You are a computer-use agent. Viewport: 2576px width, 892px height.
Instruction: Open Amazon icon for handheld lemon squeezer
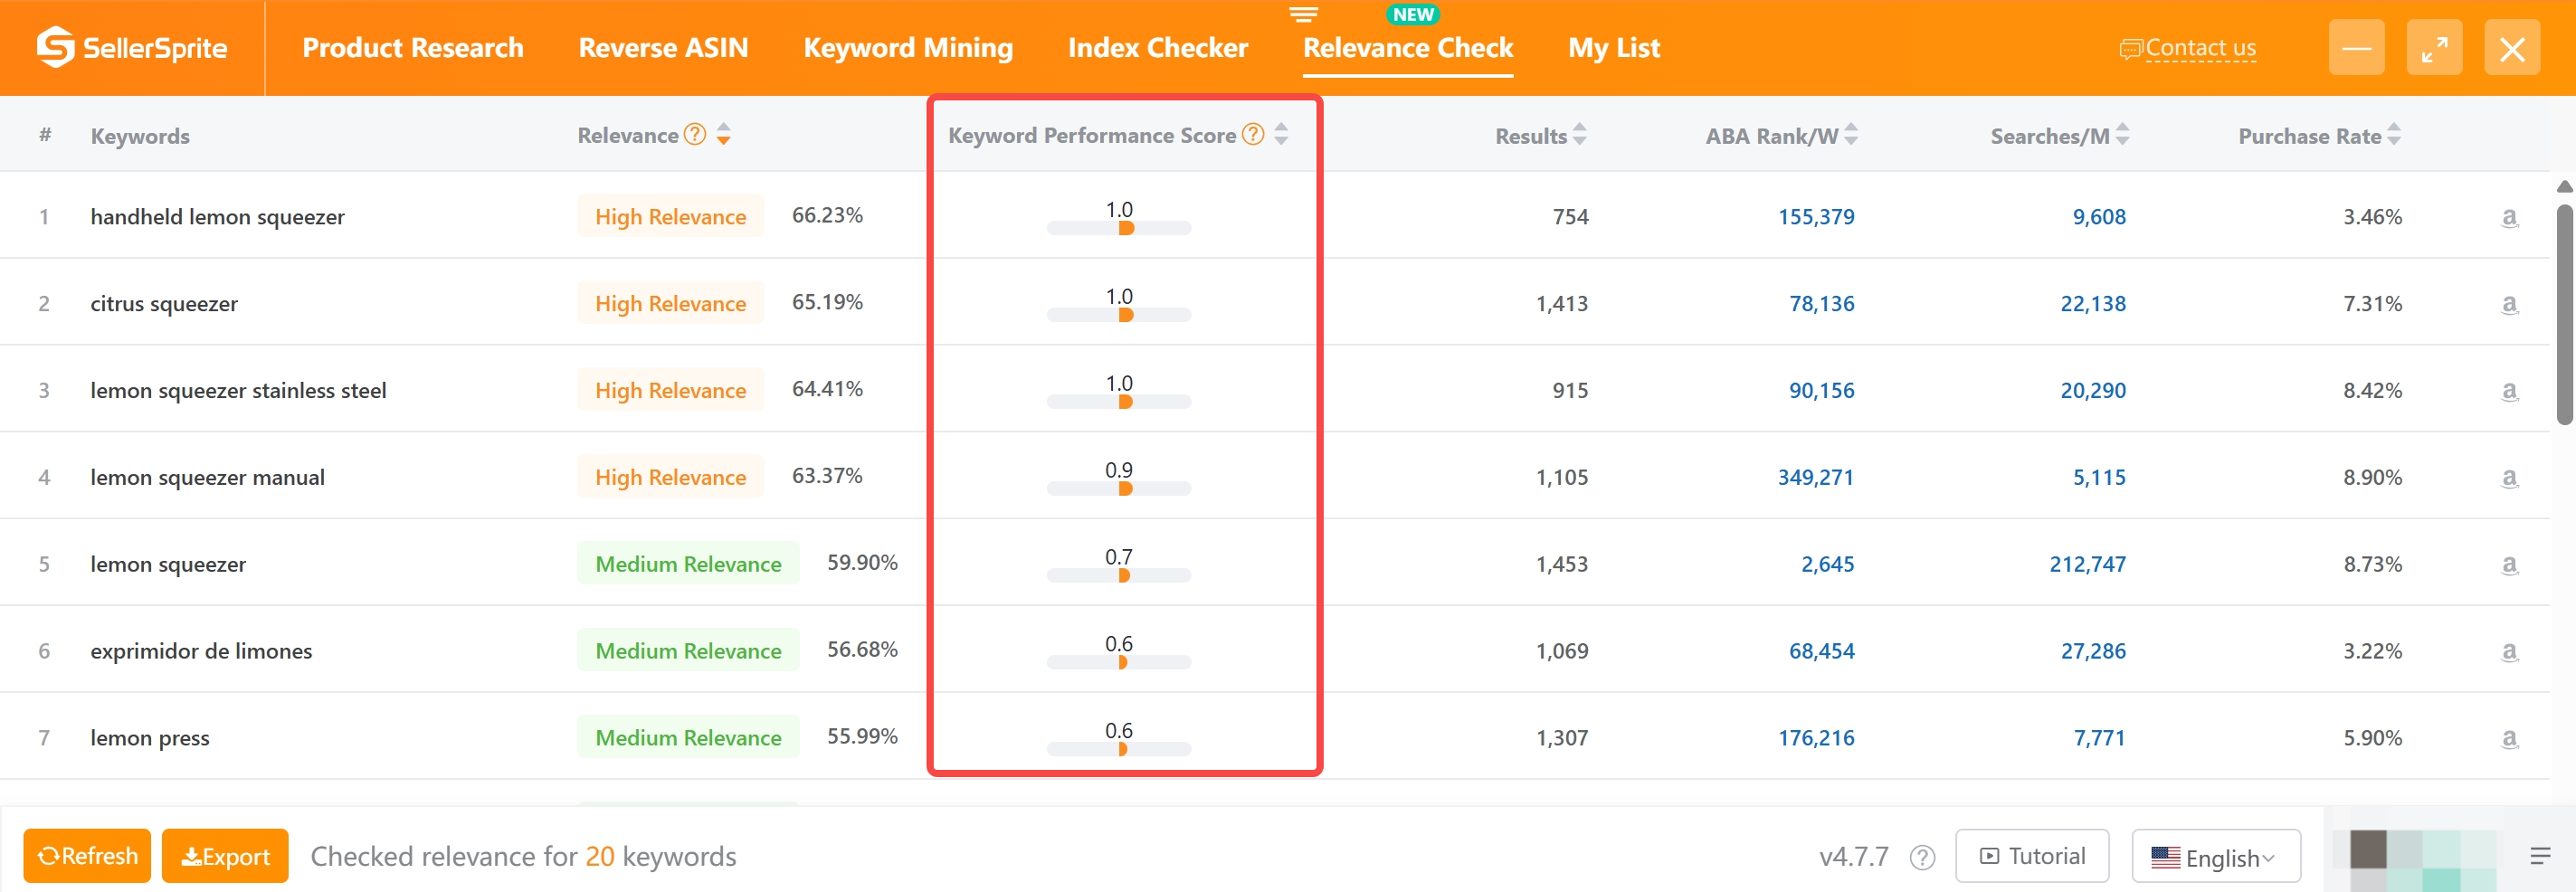coord(2509,217)
